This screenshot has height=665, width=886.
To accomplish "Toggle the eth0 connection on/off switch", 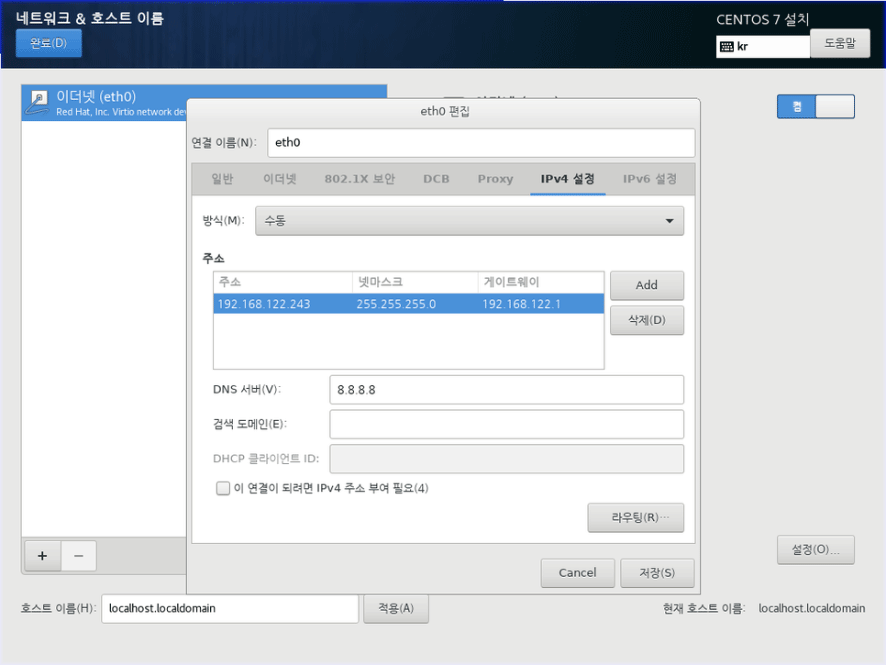I will (x=815, y=106).
